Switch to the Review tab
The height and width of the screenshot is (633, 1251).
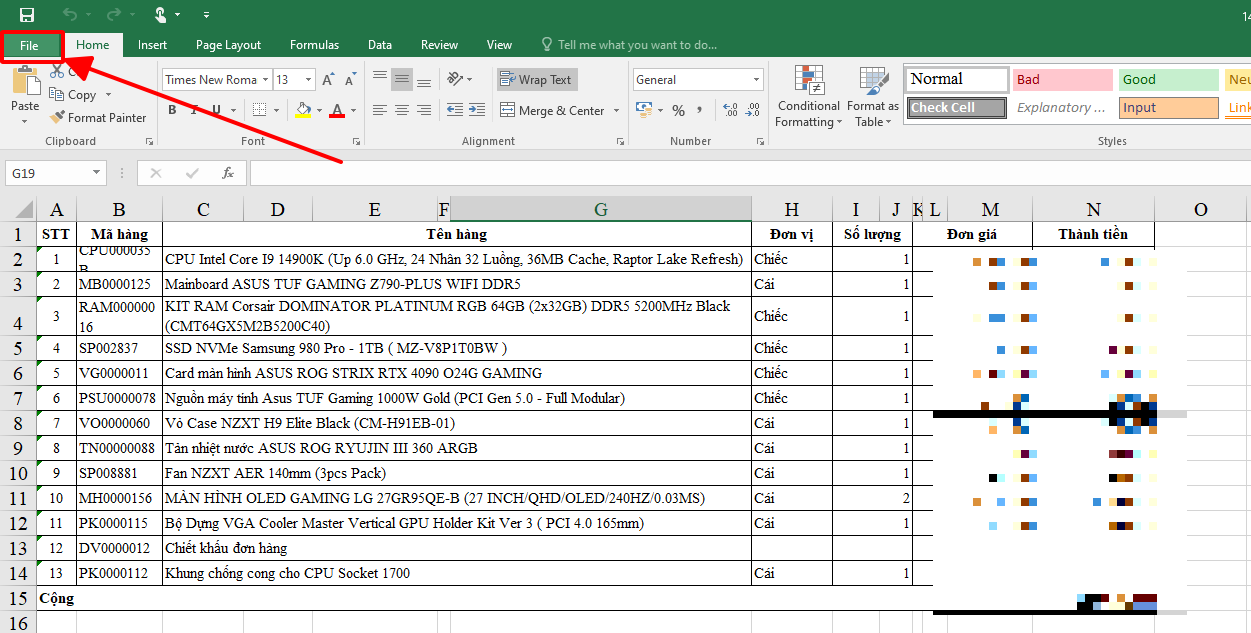pos(439,45)
